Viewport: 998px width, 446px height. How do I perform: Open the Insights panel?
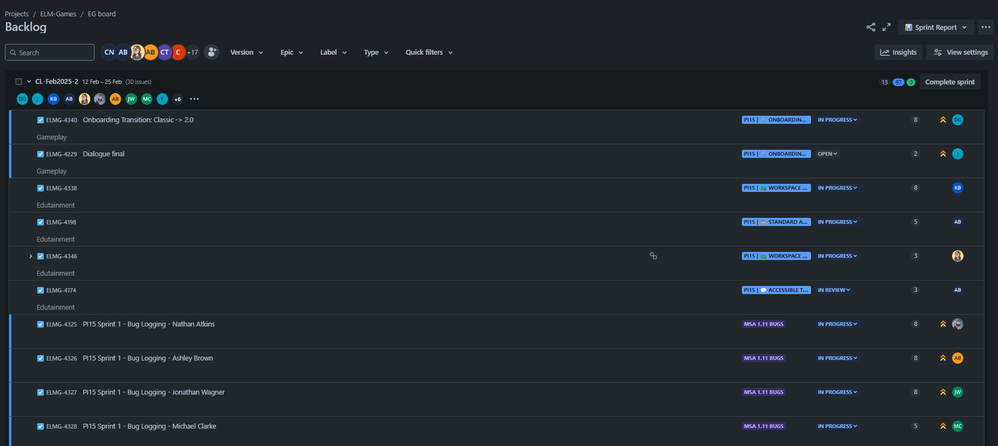pyautogui.click(x=898, y=52)
